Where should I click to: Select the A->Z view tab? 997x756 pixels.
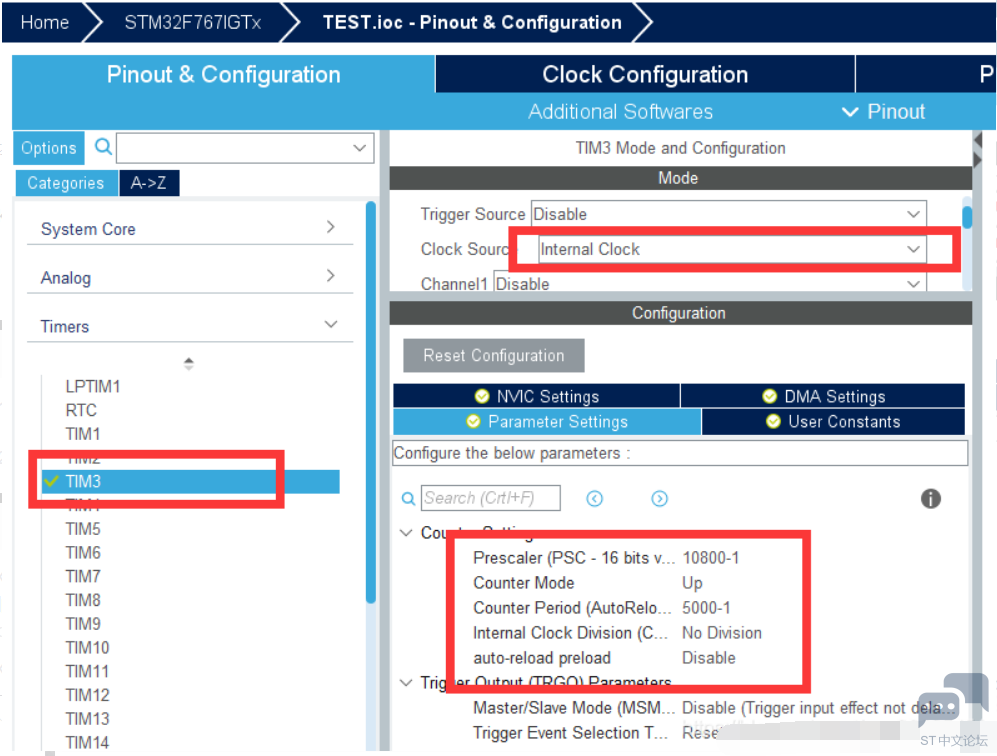149,183
